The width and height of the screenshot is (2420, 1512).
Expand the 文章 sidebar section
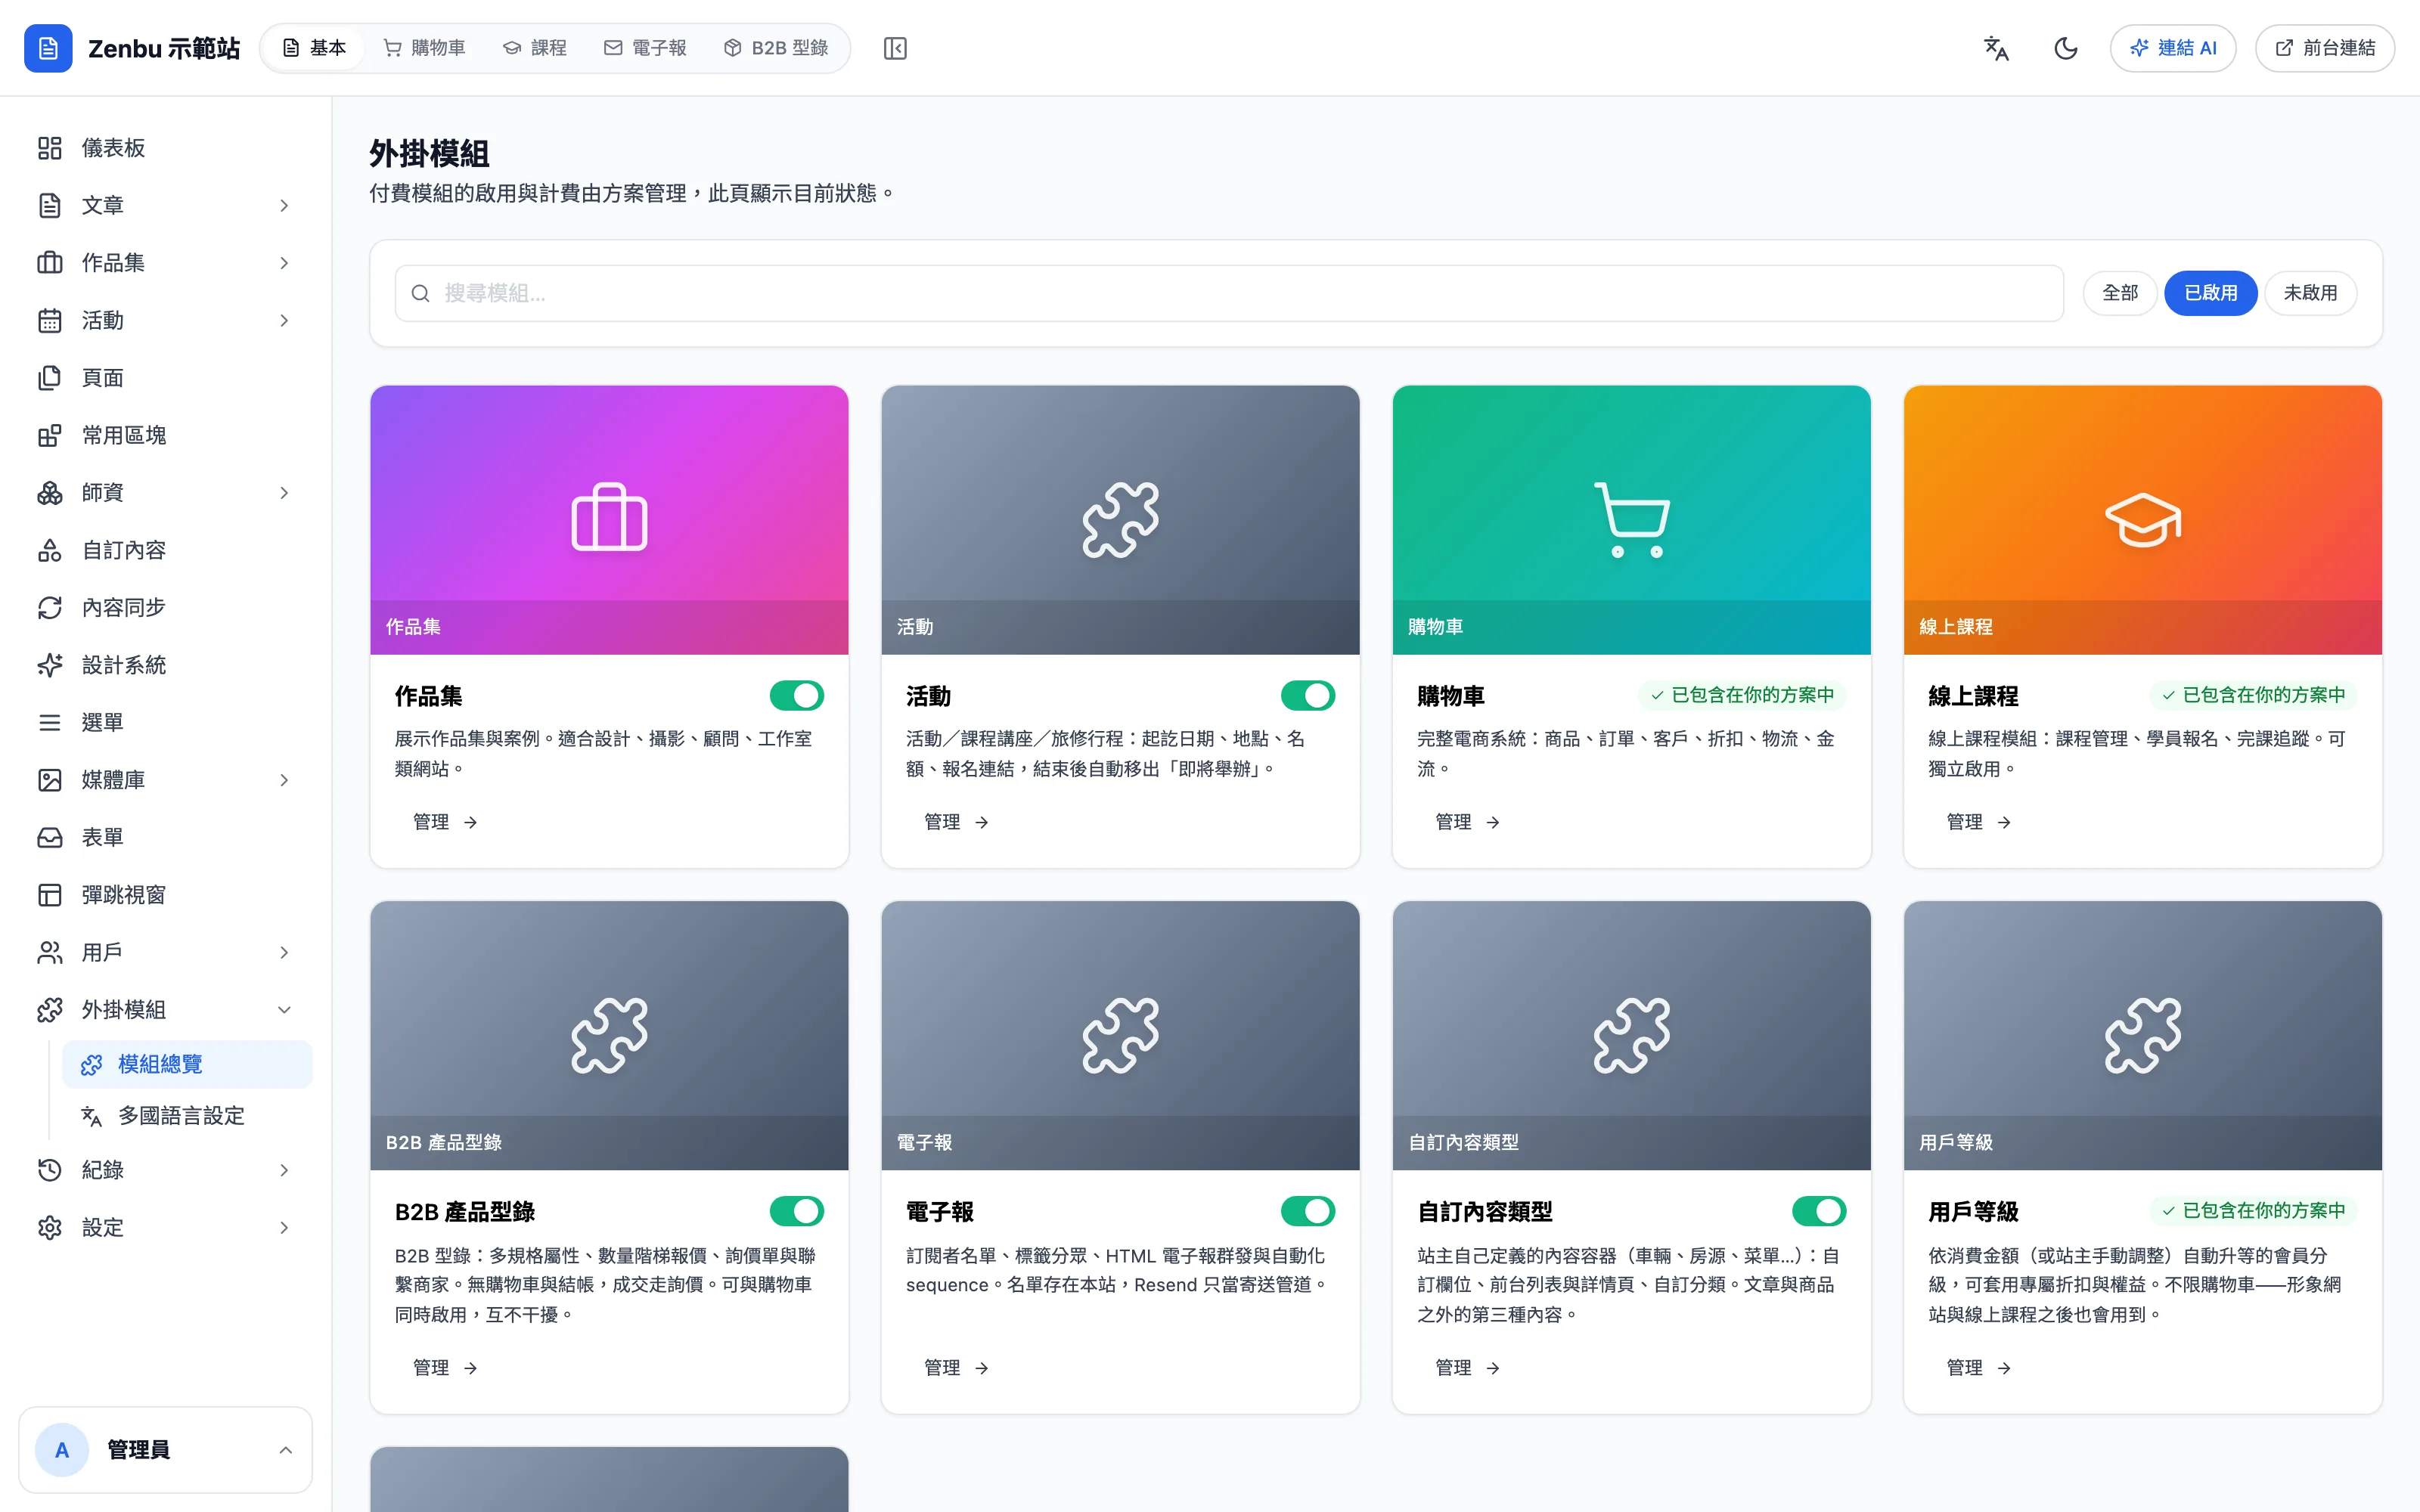(284, 205)
